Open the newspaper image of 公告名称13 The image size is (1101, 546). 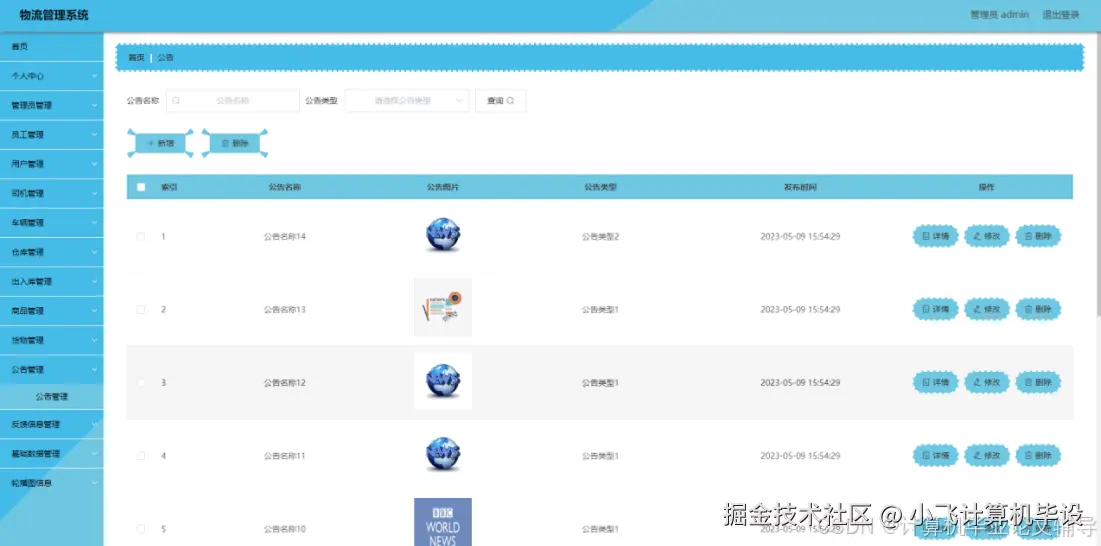[442, 307]
